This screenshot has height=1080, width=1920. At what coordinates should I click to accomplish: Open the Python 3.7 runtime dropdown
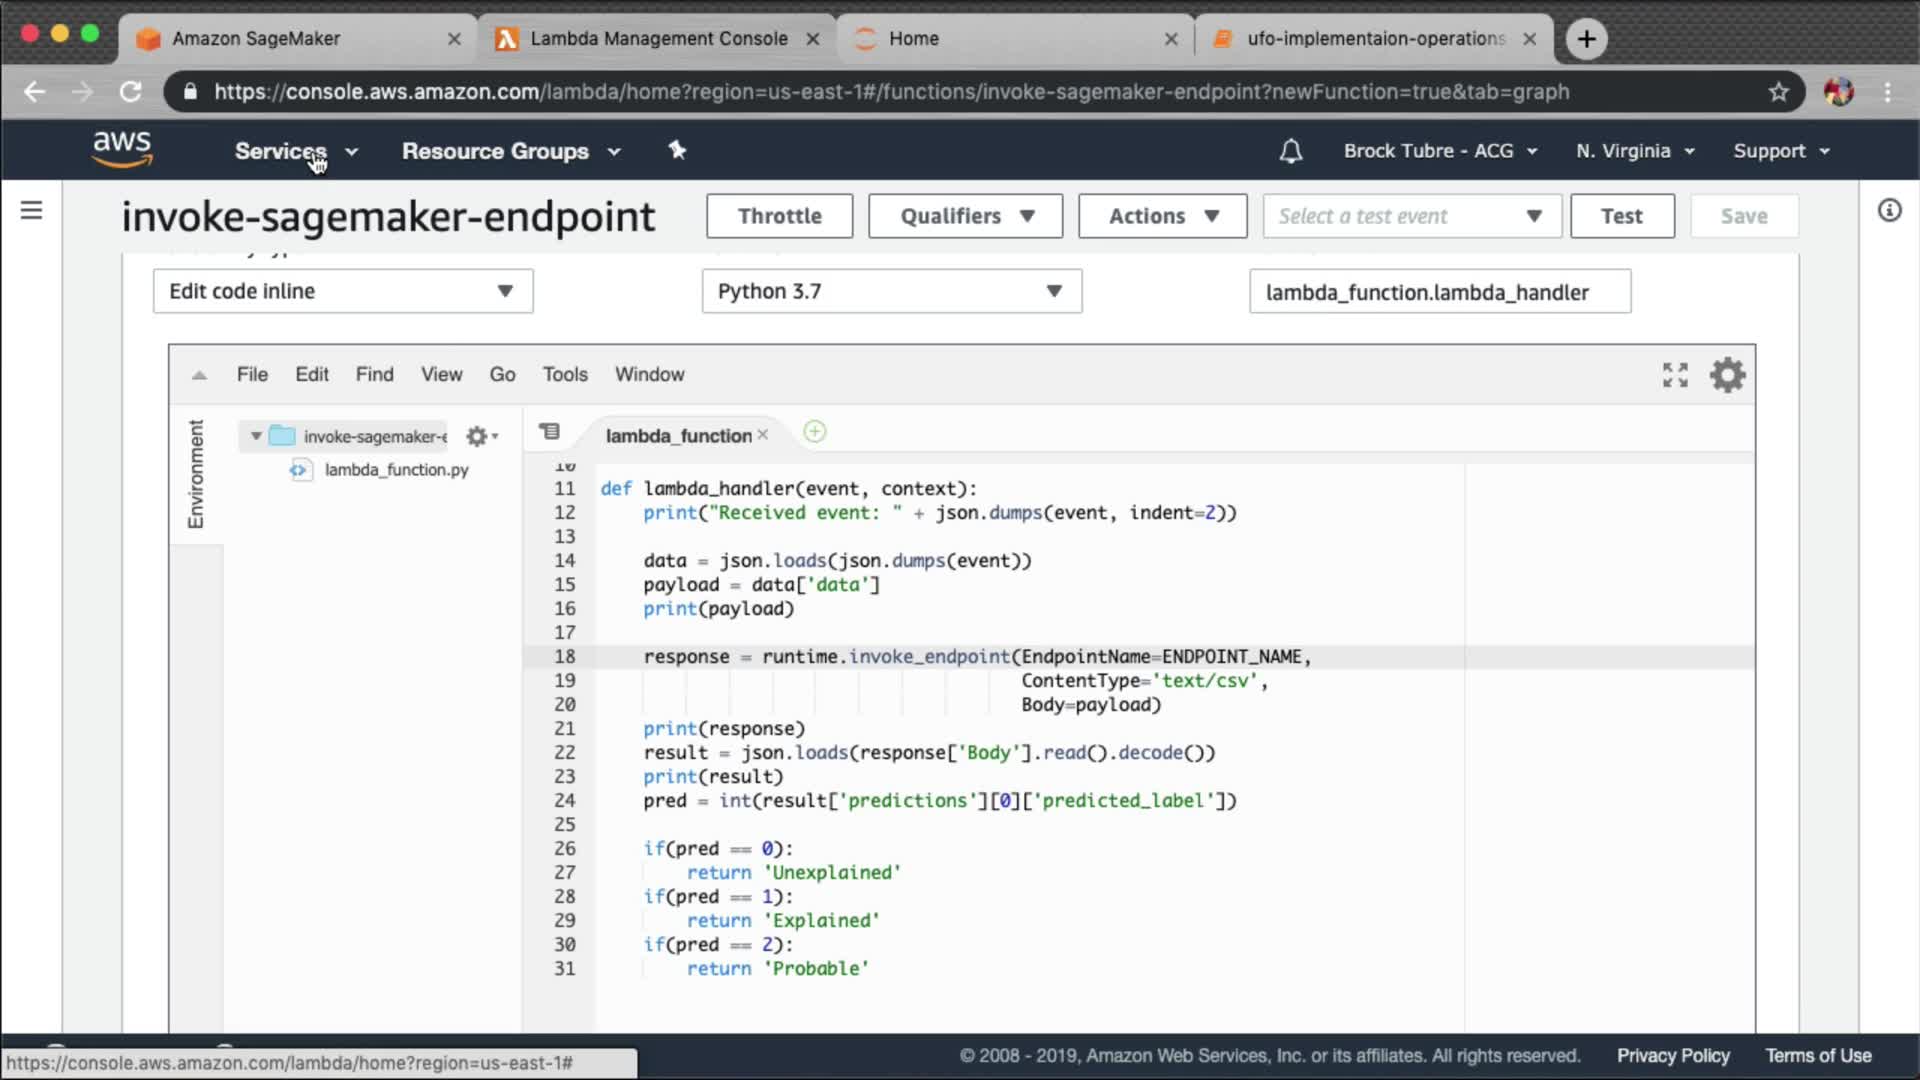891,291
